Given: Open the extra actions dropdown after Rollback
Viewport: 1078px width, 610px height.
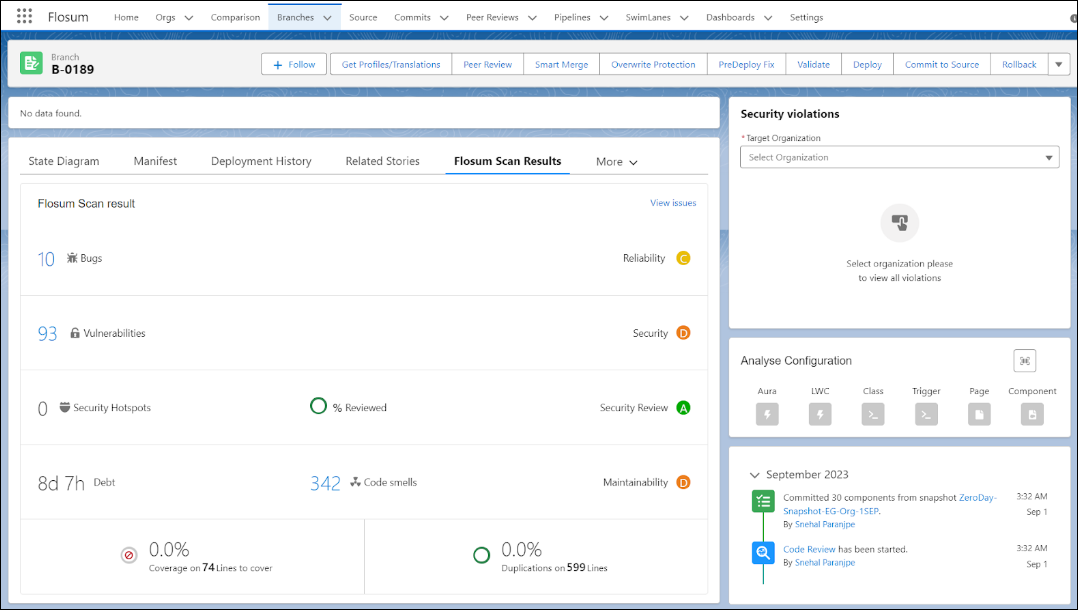Looking at the screenshot, I should 1059,64.
